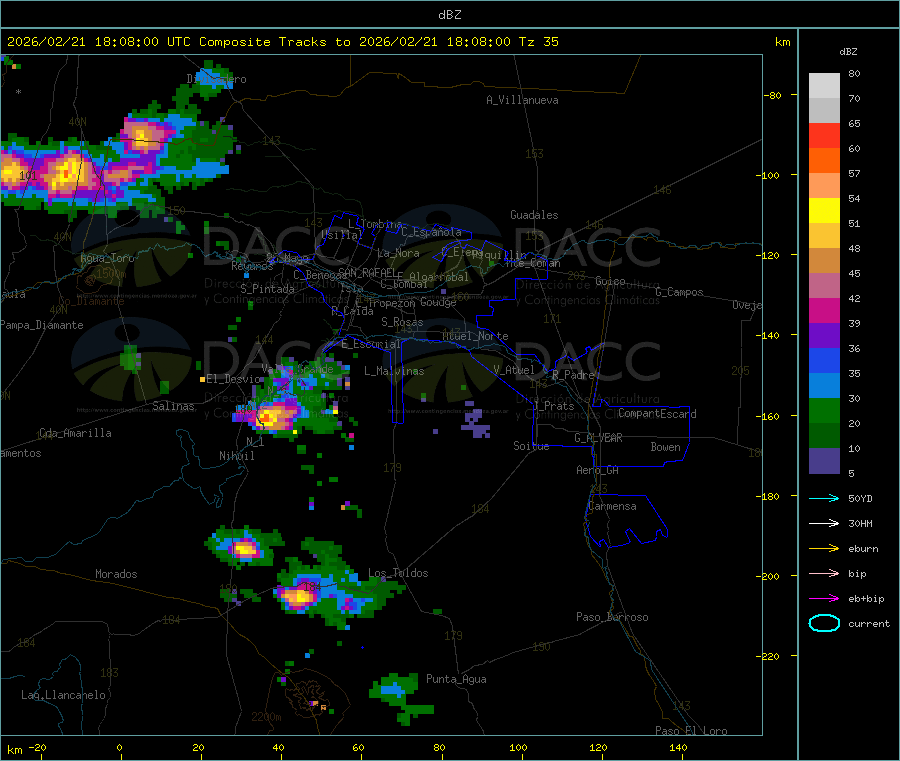The height and width of the screenshot is (761, 900).
Task: Click the 'Cda_Amarilla' map label
Action: pos(75,433)
